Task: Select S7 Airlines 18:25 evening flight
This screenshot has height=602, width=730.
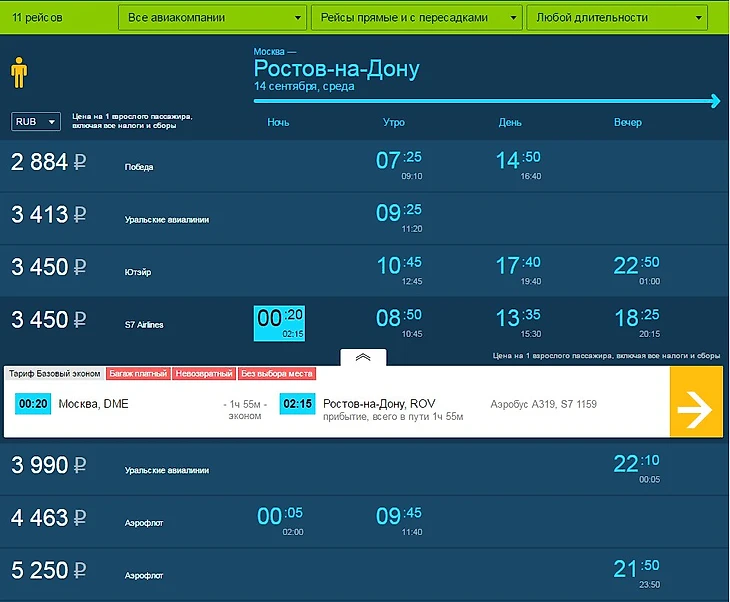Action: [x=637, y=322]
